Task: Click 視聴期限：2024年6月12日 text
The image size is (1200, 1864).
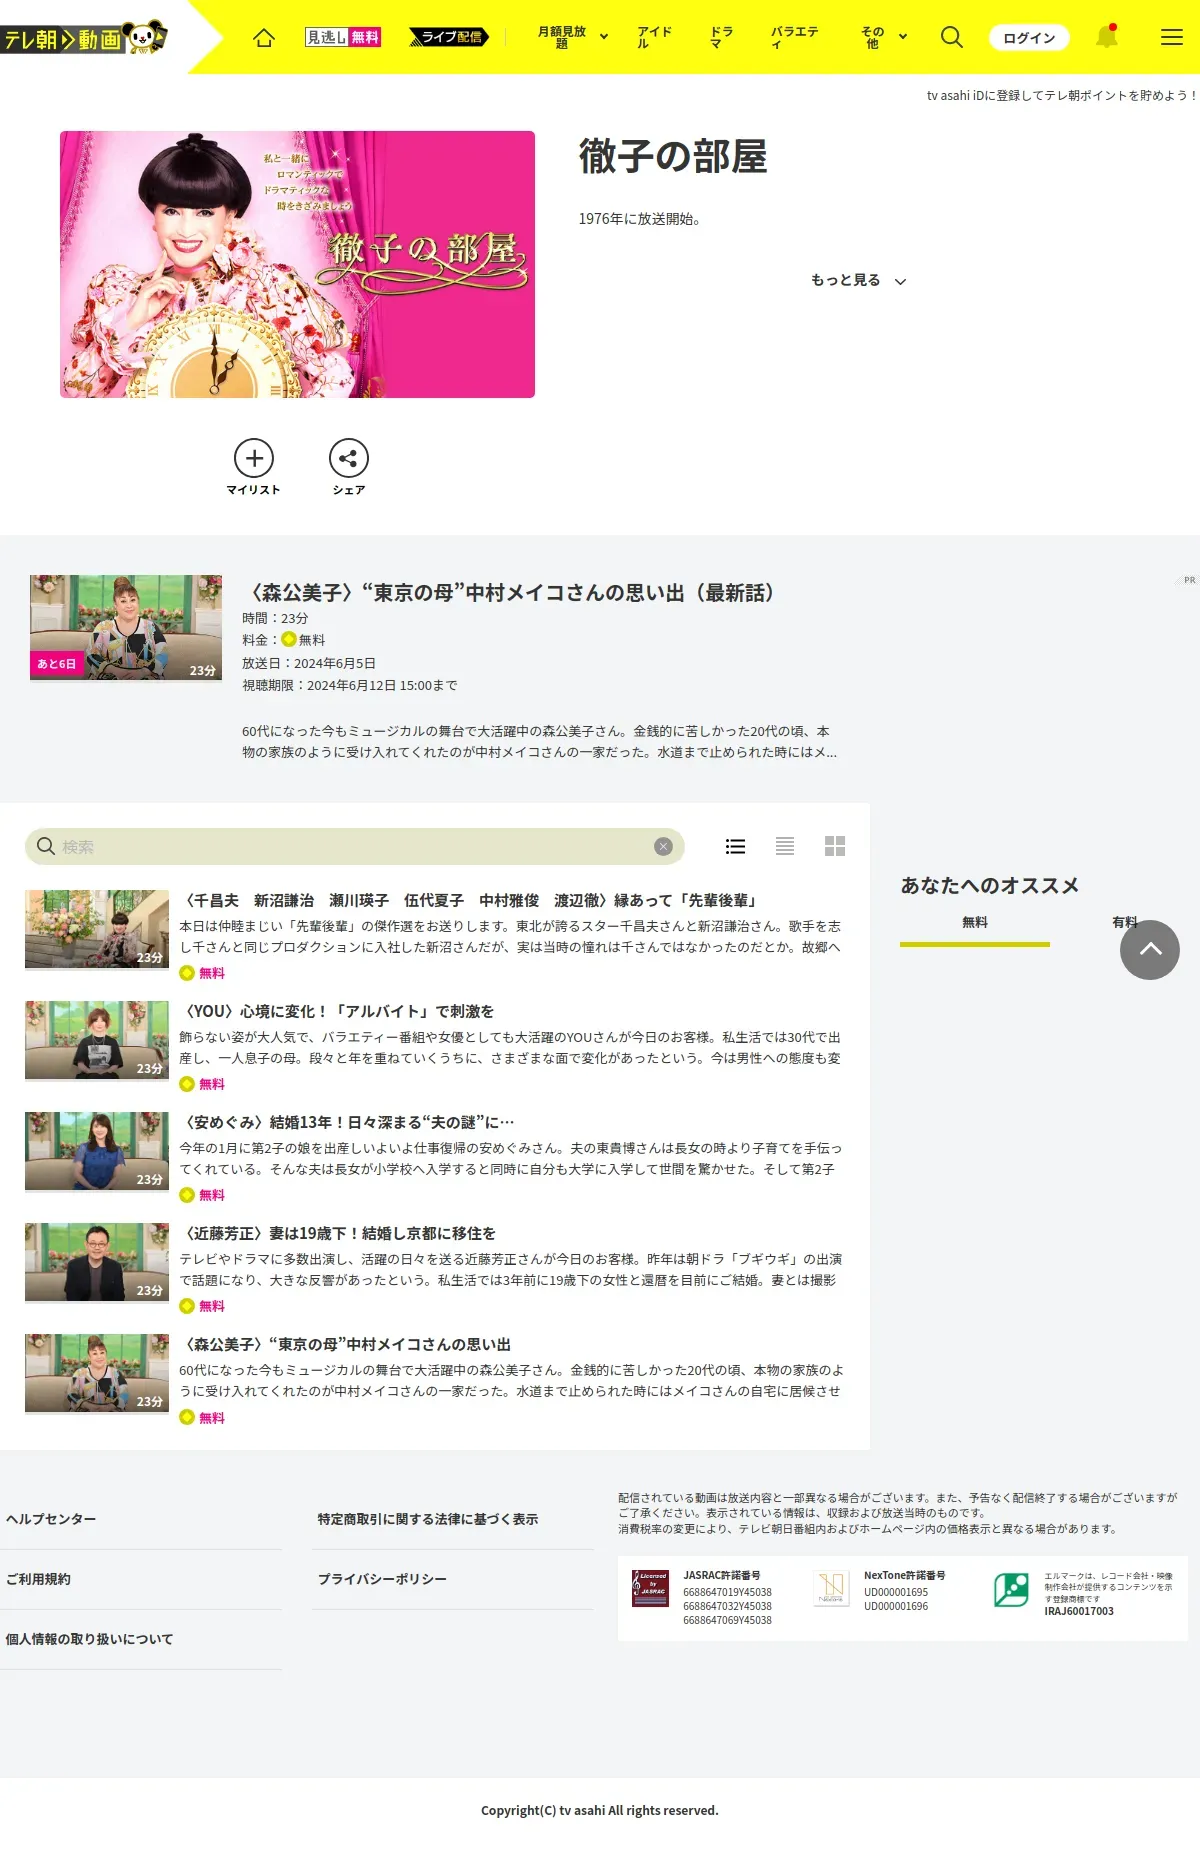Action: (x=350, y=685)
